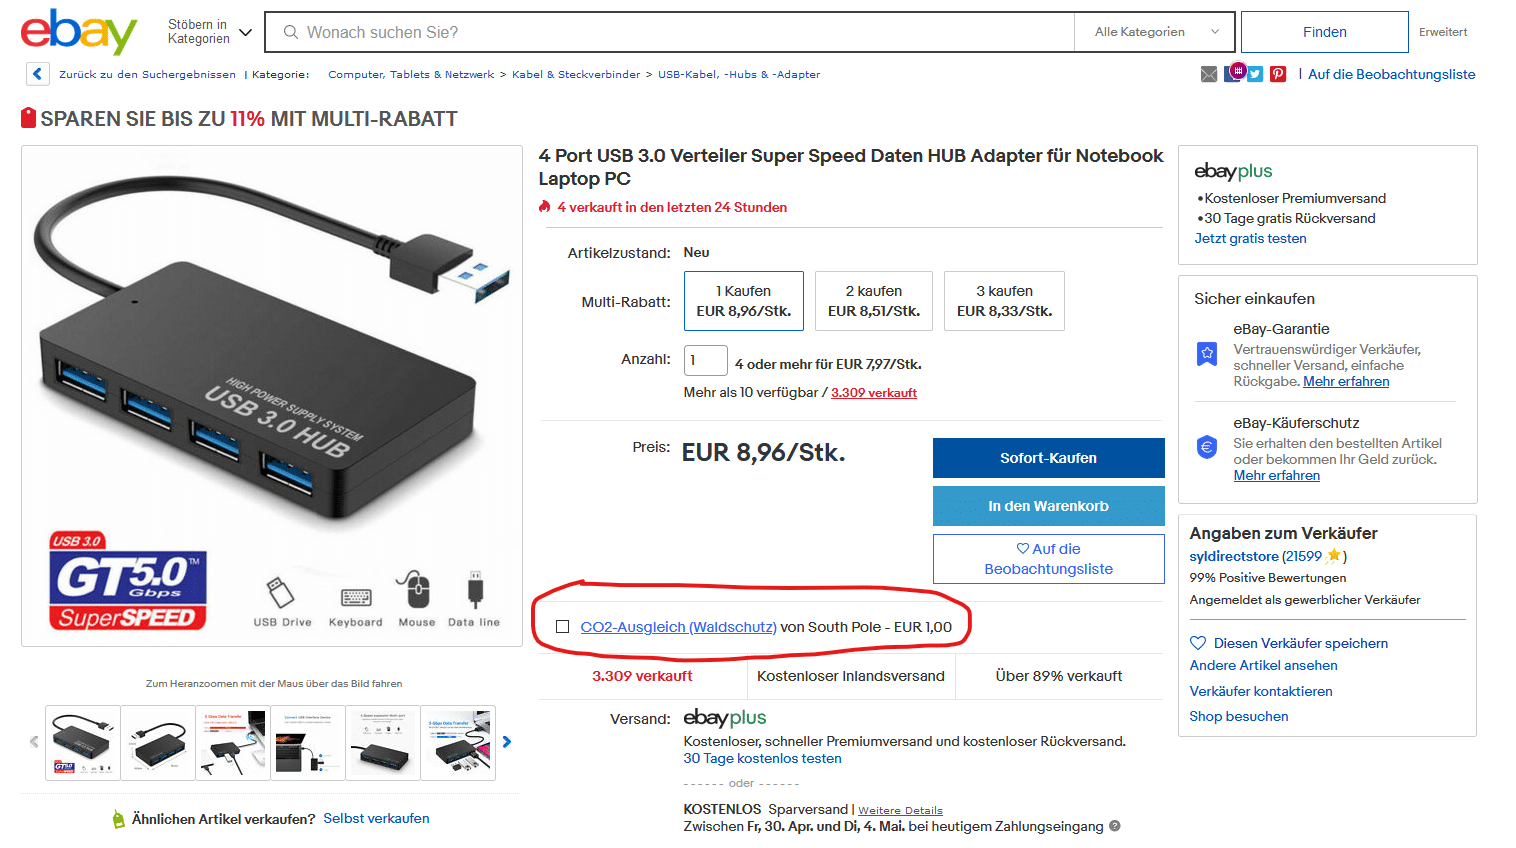Screen dimensions: 1516x848
Task: Enable the CO2-Ausgleich (Waldschutz) checkbox
Action: (563, 627)
